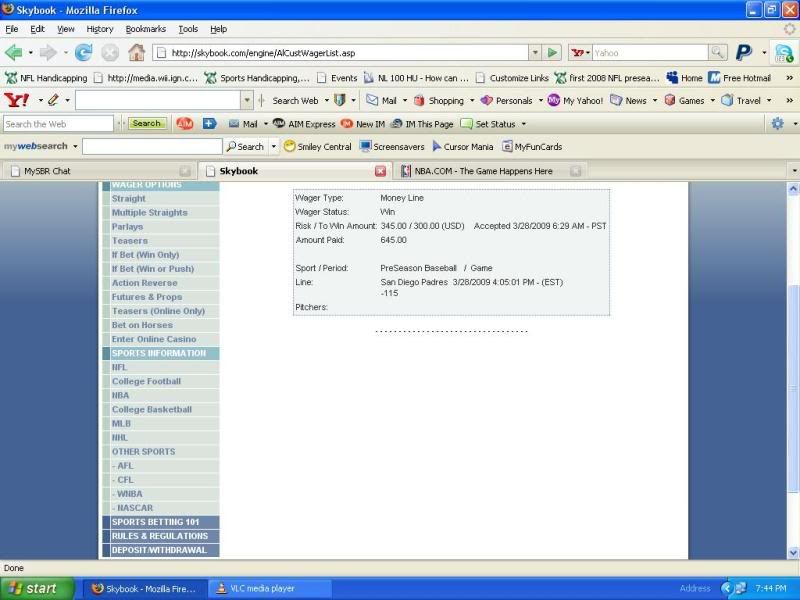Click the page vertical scrollbar thumb

click(793, 388)
